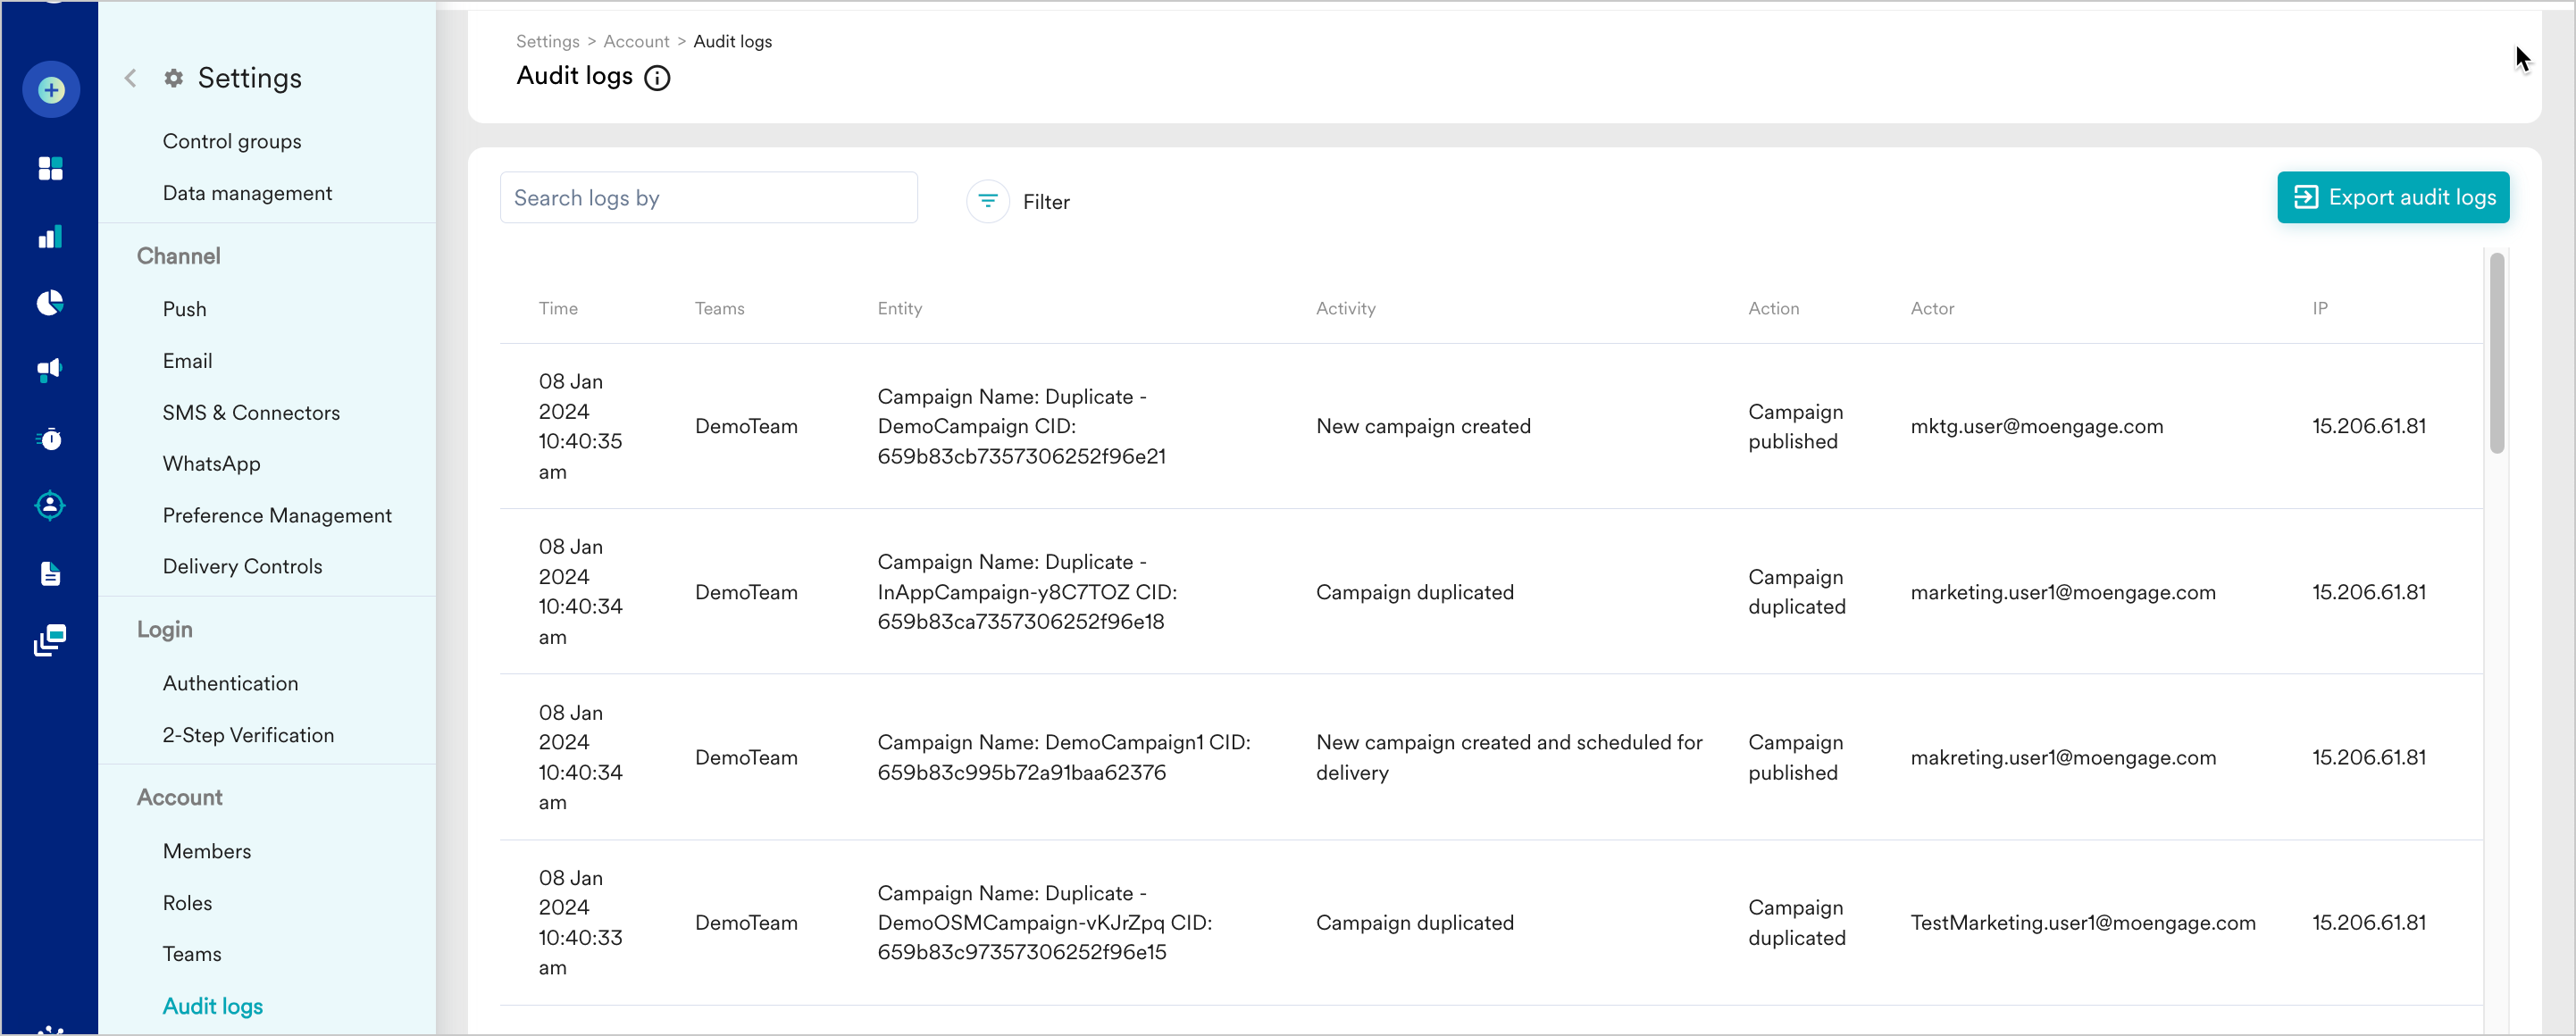2576x1036 pixels.
Task: Collapse the Settings panel with back chevron
Action: point(130,77)
